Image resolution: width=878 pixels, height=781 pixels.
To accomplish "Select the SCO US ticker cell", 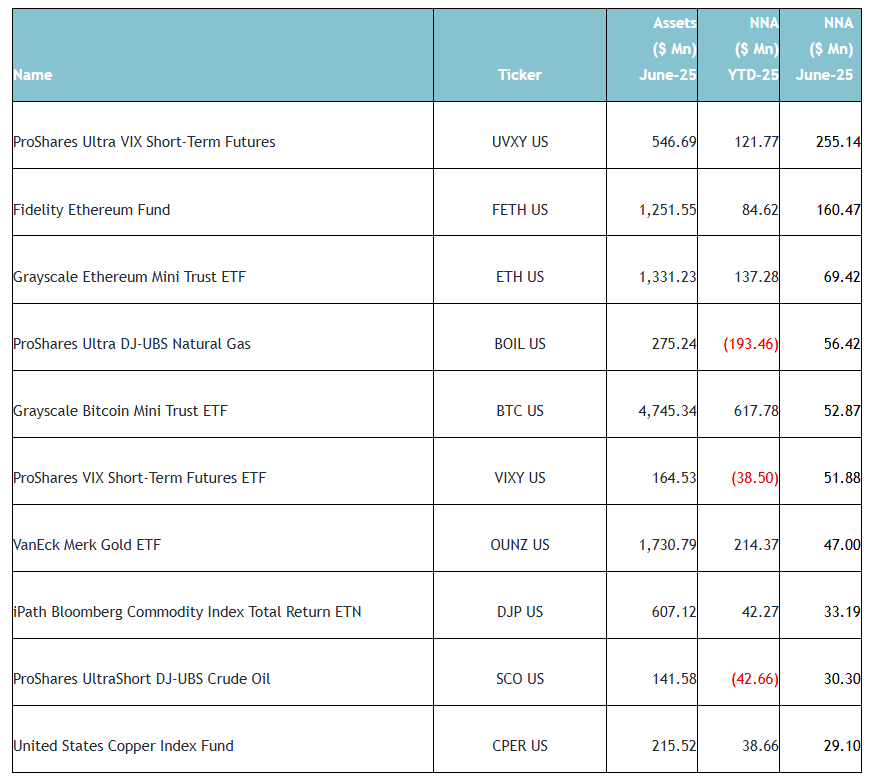I will pos(520,679).
